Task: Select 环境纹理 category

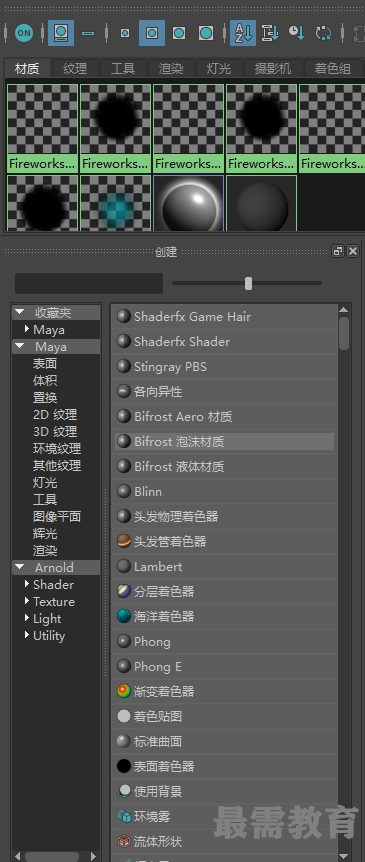Action: pyautogui.click(x=57, y=449)
